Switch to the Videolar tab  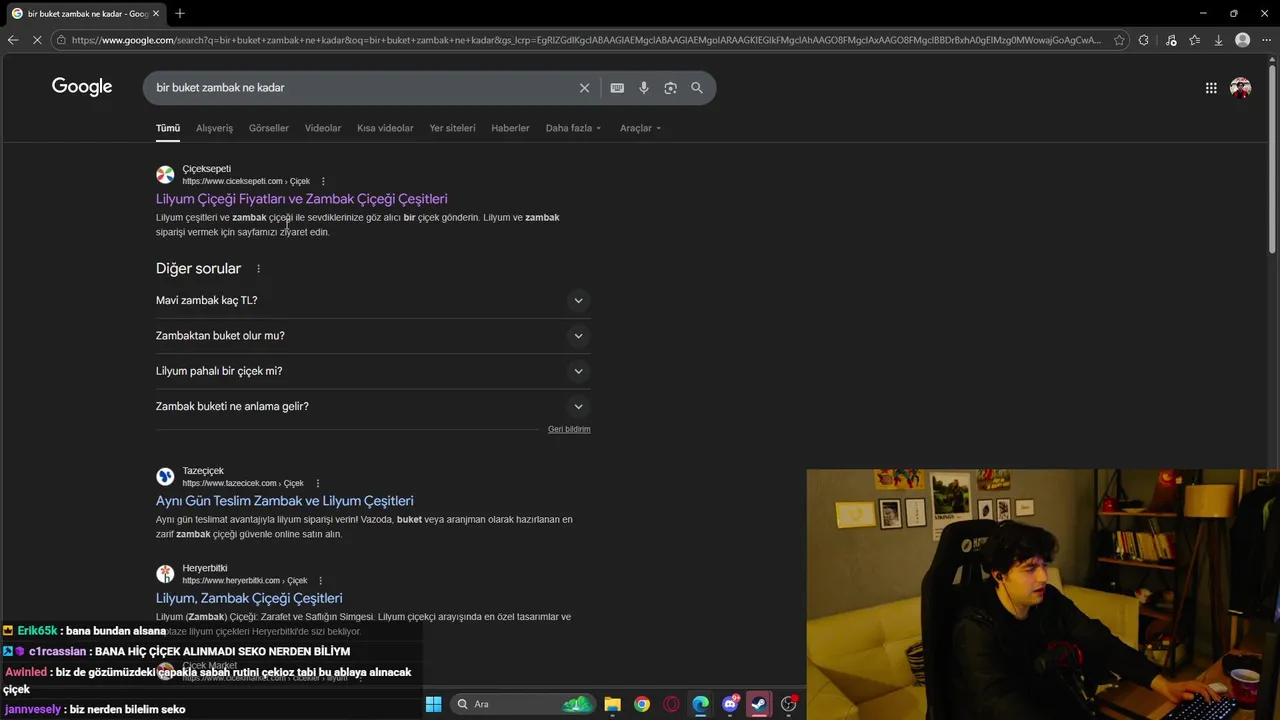point(323,128)
